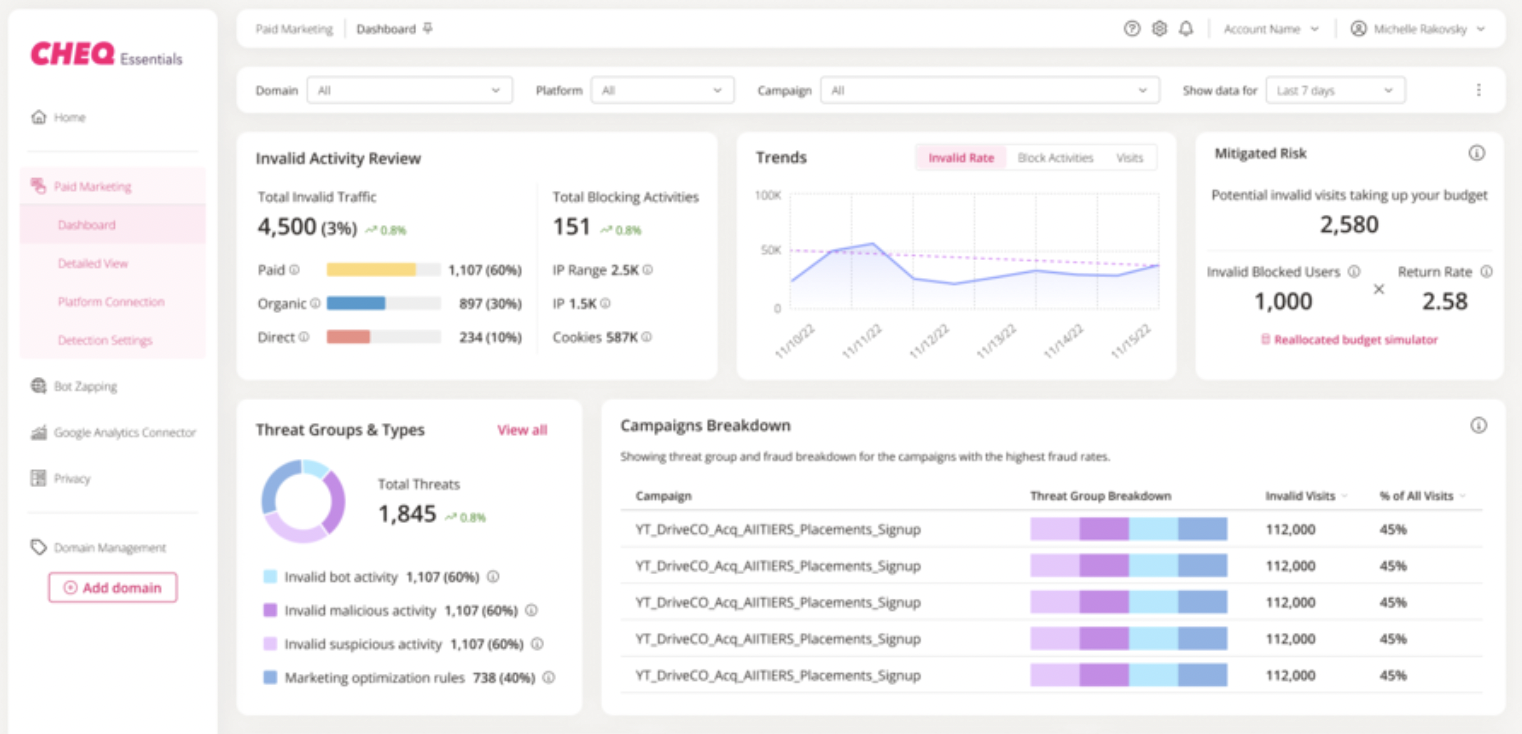Open the Reallocated budget simulator link
This screenshot has width=1522, height=734.
1349,340
